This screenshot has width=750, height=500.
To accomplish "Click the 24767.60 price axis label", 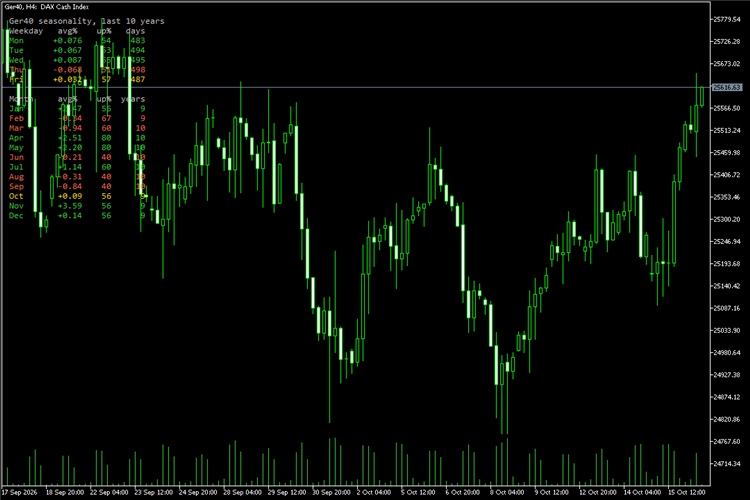I will [x=727, y=442].
